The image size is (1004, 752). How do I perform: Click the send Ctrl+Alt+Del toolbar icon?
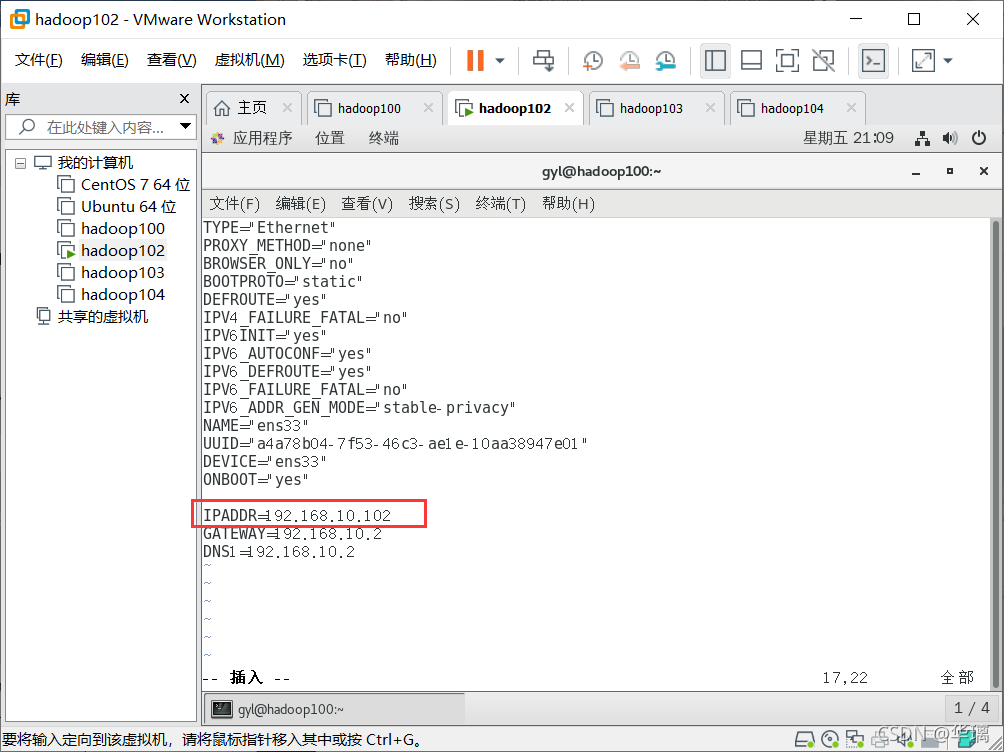click(x=544, y=61)
